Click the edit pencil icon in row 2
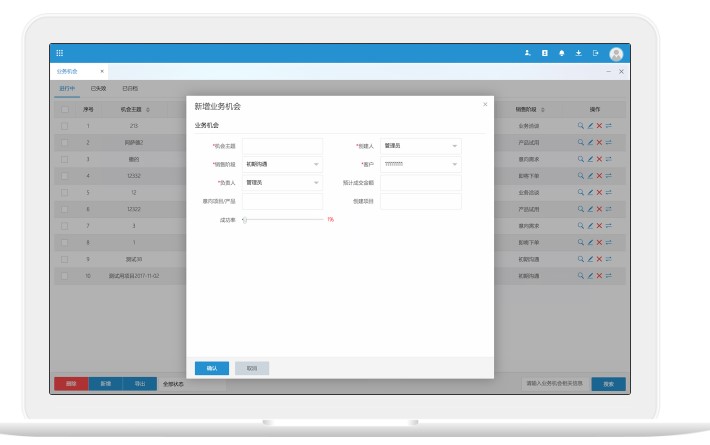The width and height of the screenshot is (710, 445). coord(590,143)
